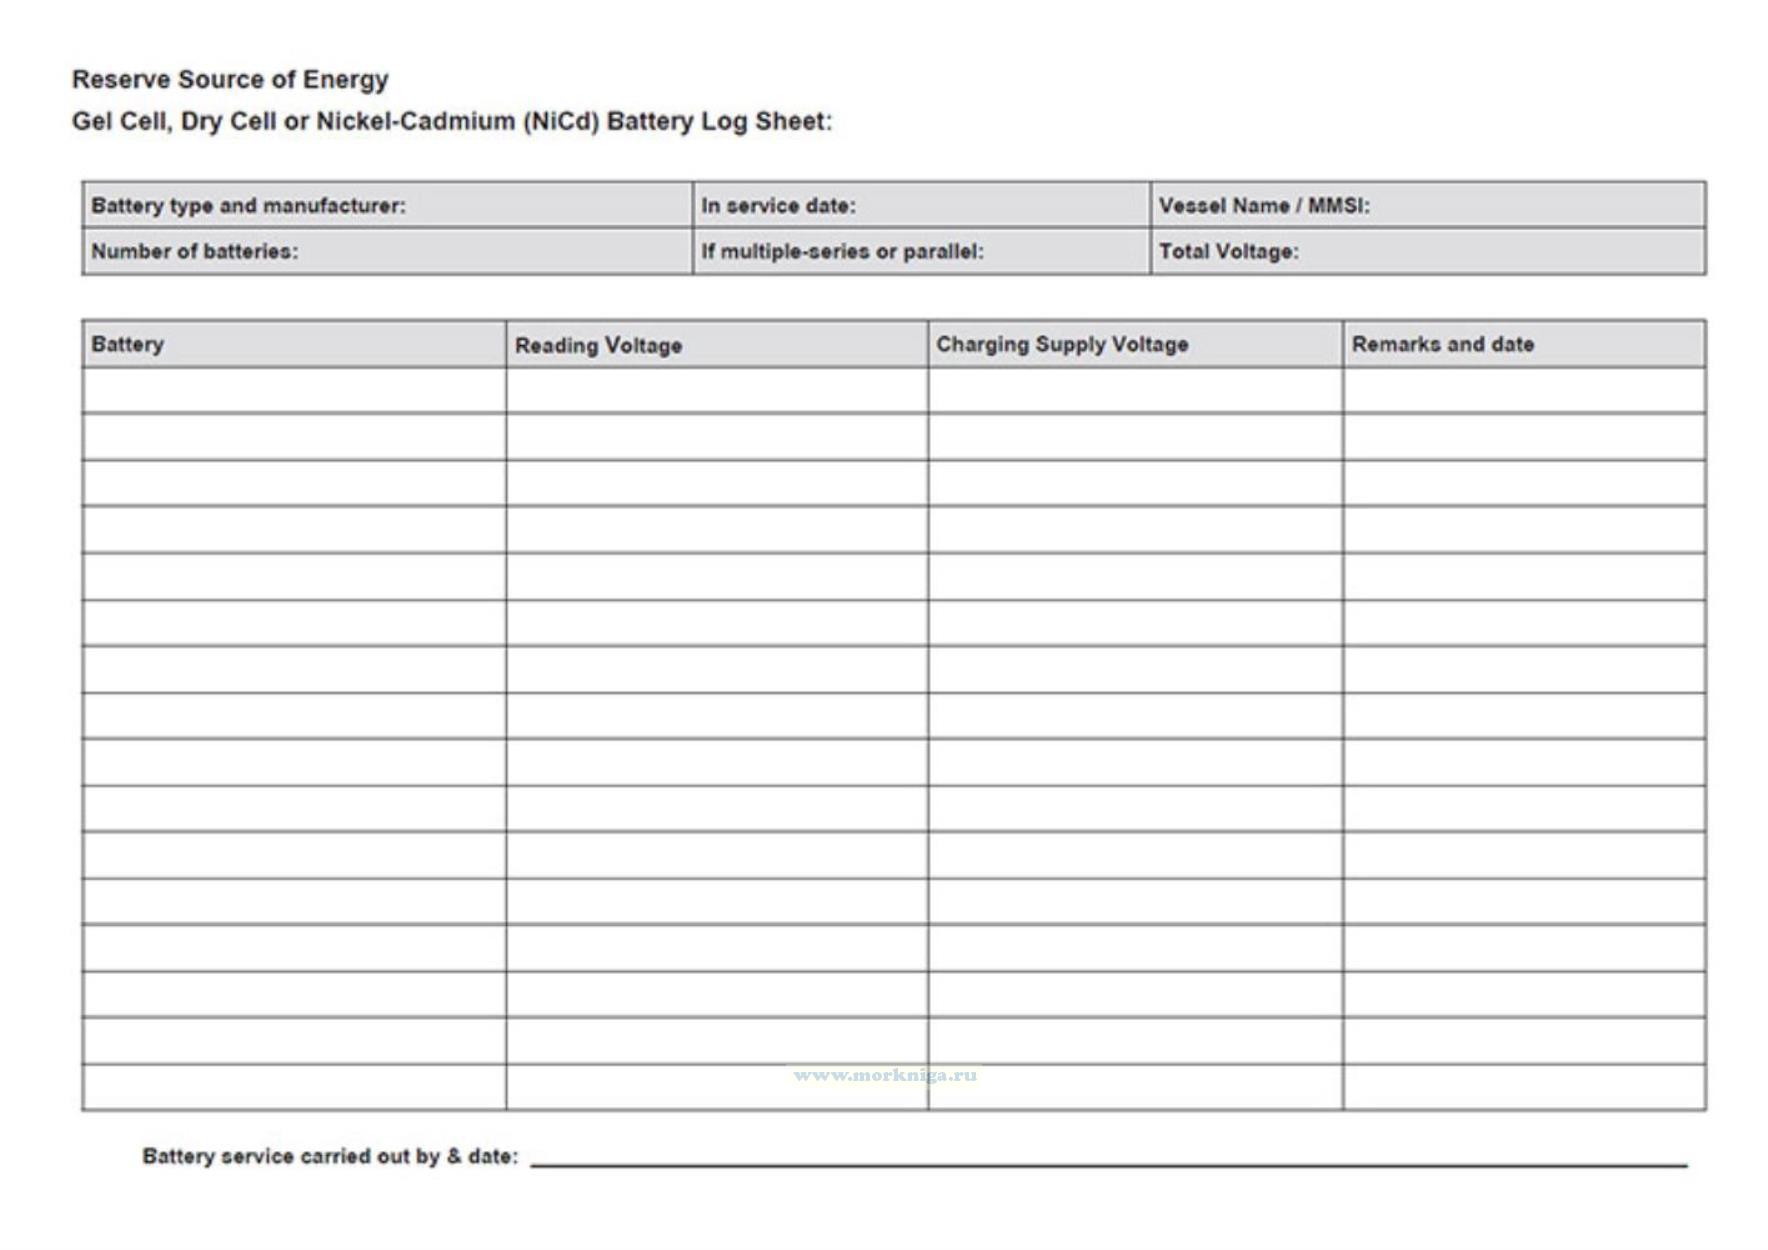Image resolution: width=1768 pixels, height=1250 pixels.
Task: Select the 'Total Voltage' field
Action: point(1427,252)
